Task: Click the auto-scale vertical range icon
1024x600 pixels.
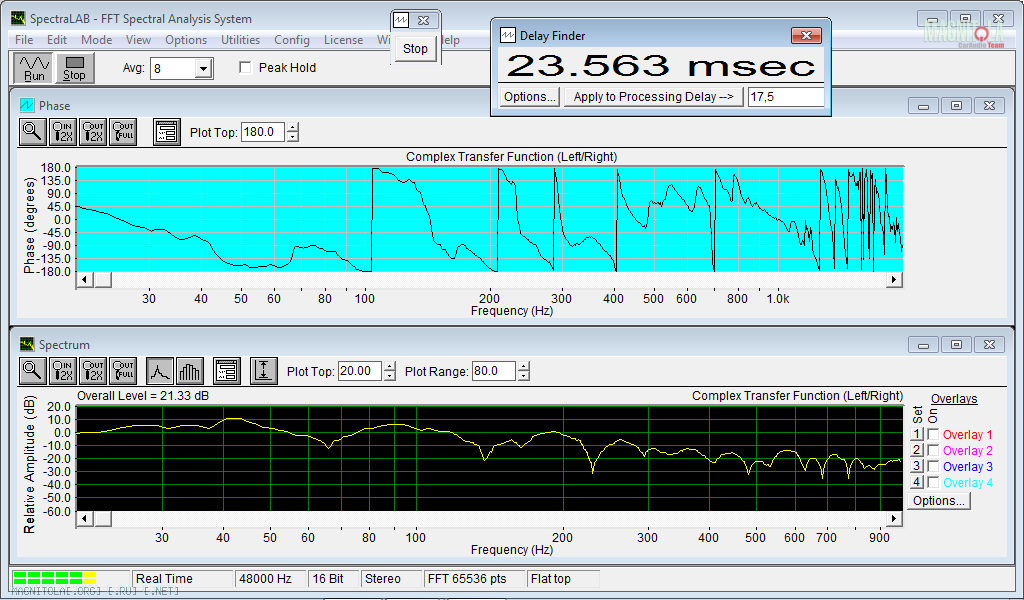Action: 263,371
